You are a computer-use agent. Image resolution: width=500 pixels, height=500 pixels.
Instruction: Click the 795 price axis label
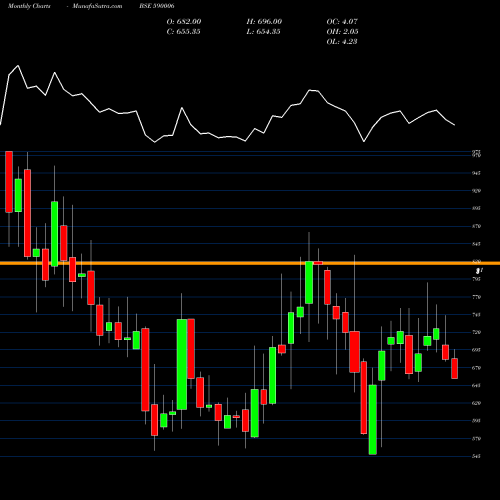(476, 279)
